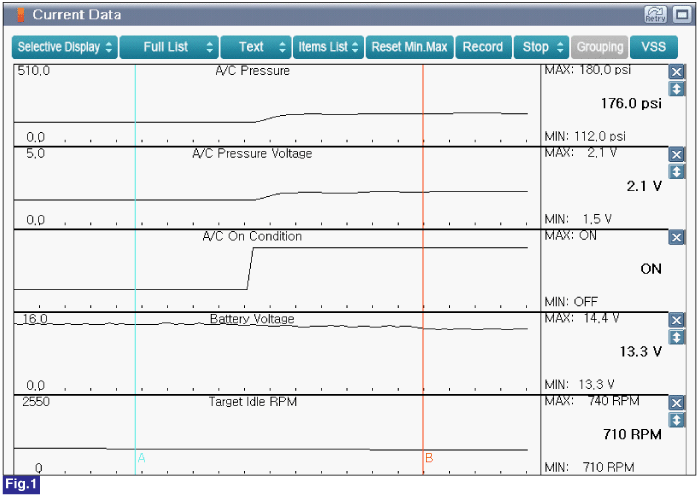The width and height of the screenshot is (700, 498).
Task: Click the Record button
Action: [x=483, y=47]
